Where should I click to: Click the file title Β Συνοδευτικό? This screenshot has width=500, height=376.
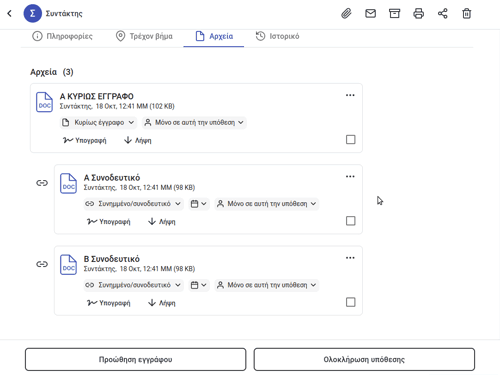tap(112, 259)
